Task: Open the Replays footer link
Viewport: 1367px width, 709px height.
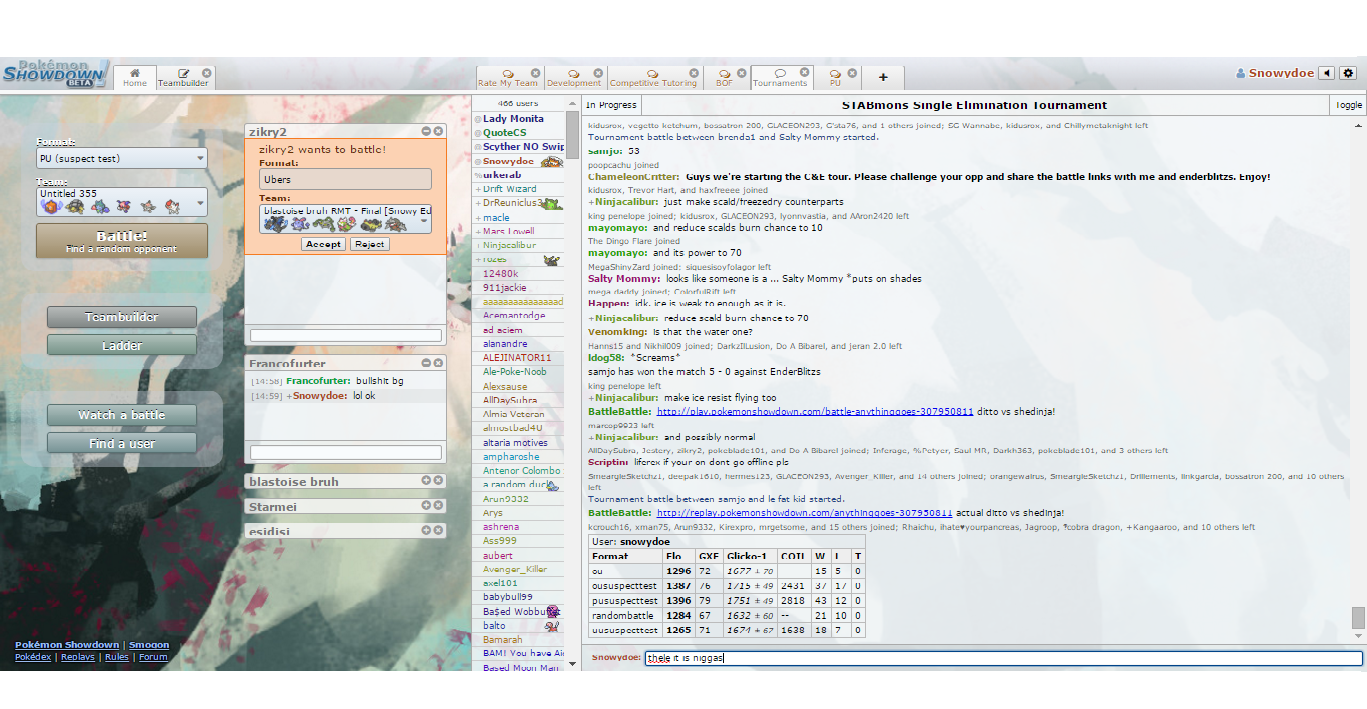Action: 78,657
